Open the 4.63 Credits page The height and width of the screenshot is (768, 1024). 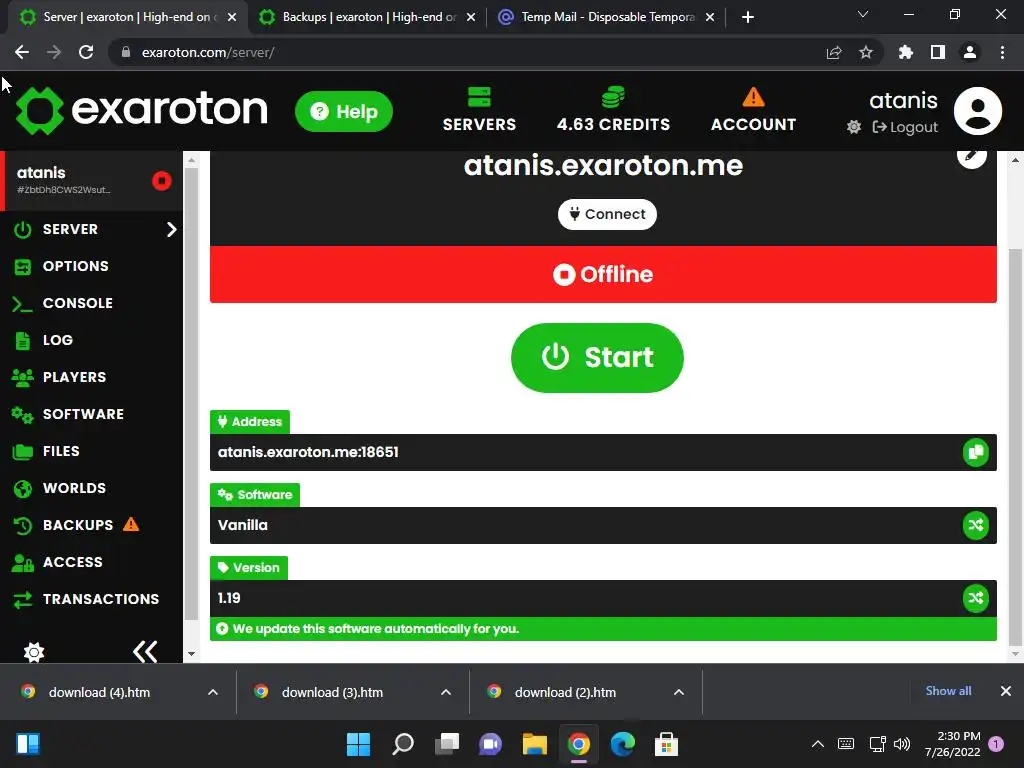tap(613, 110)
